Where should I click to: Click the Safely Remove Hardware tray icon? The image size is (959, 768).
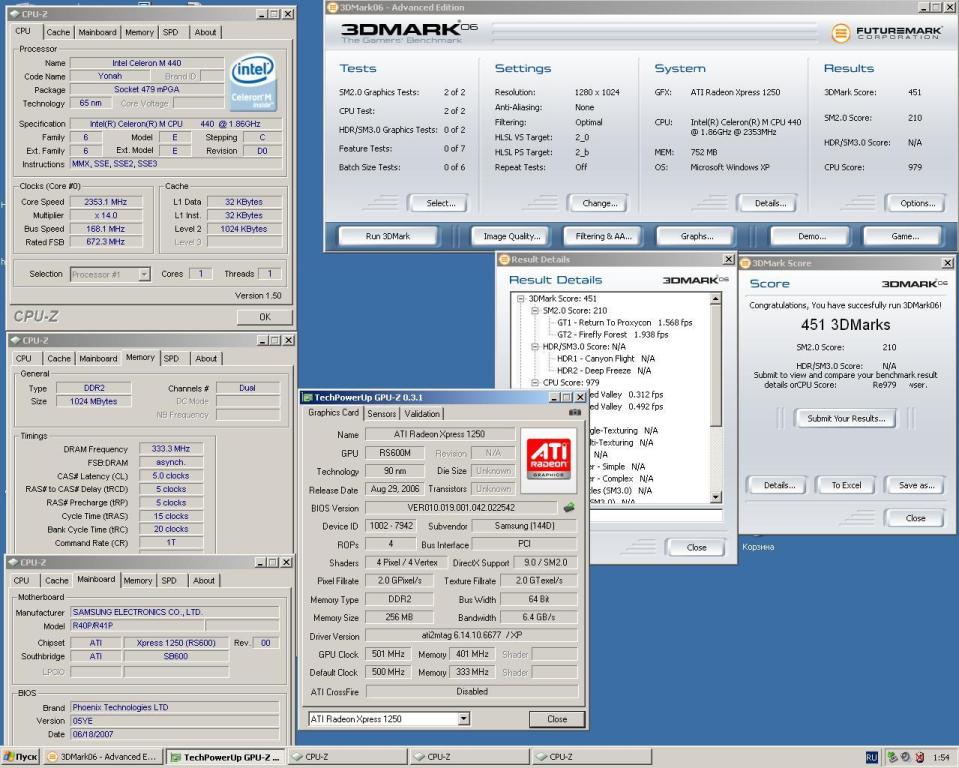pos(892,756)
